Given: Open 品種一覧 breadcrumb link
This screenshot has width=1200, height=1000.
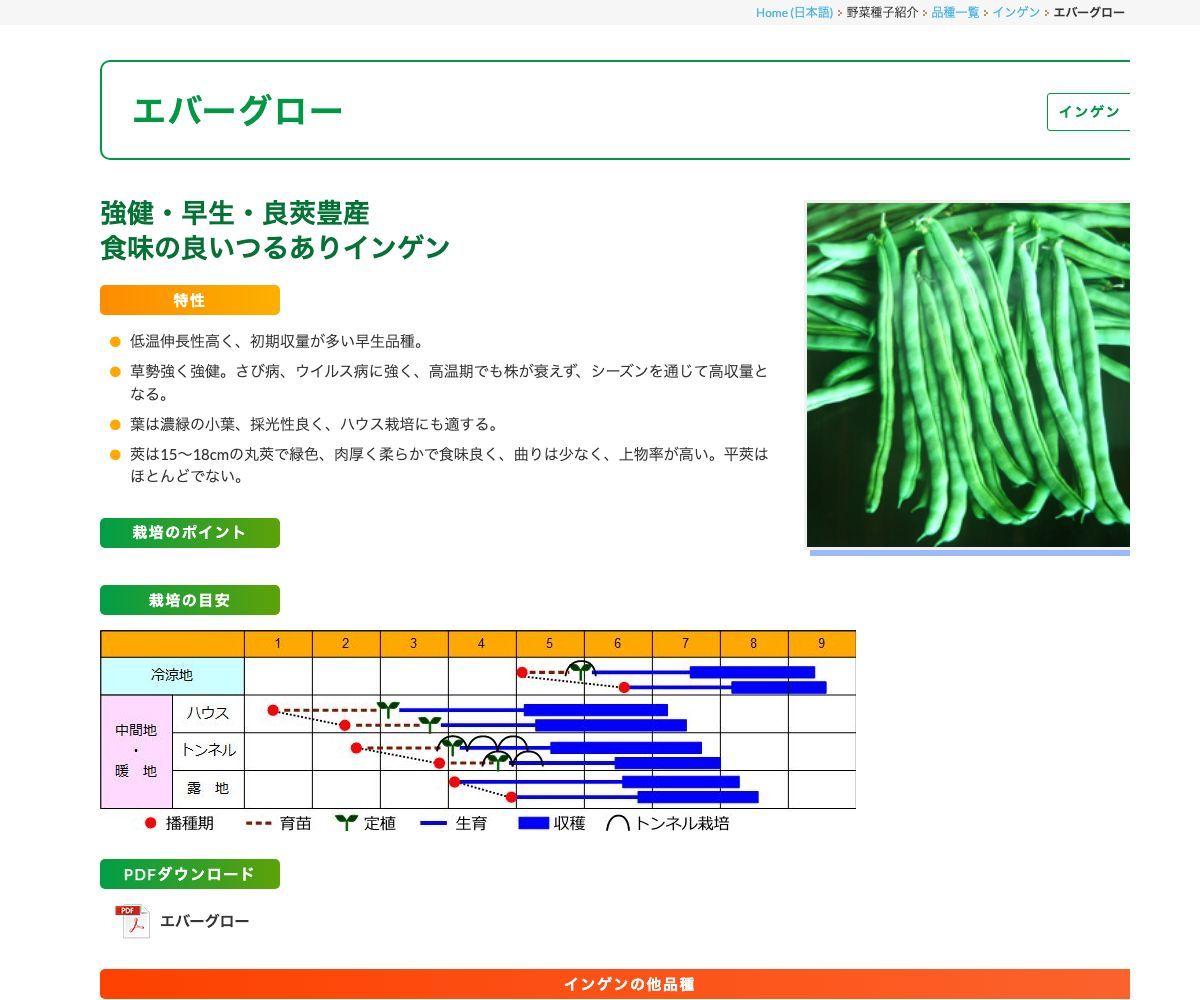Looking at the screenshot, I should (x=955, y=12).
